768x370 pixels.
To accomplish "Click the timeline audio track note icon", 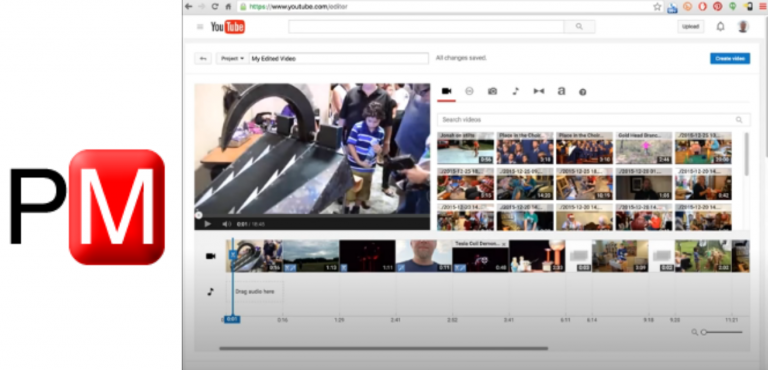I will click(x=211, y=292).
